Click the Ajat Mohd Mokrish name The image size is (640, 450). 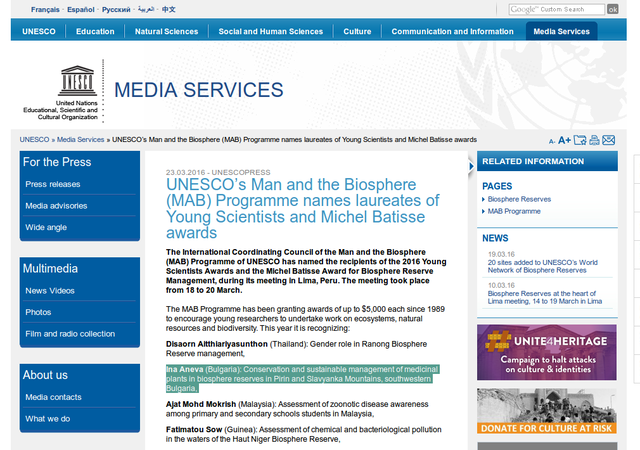click(x=201, y=404)
